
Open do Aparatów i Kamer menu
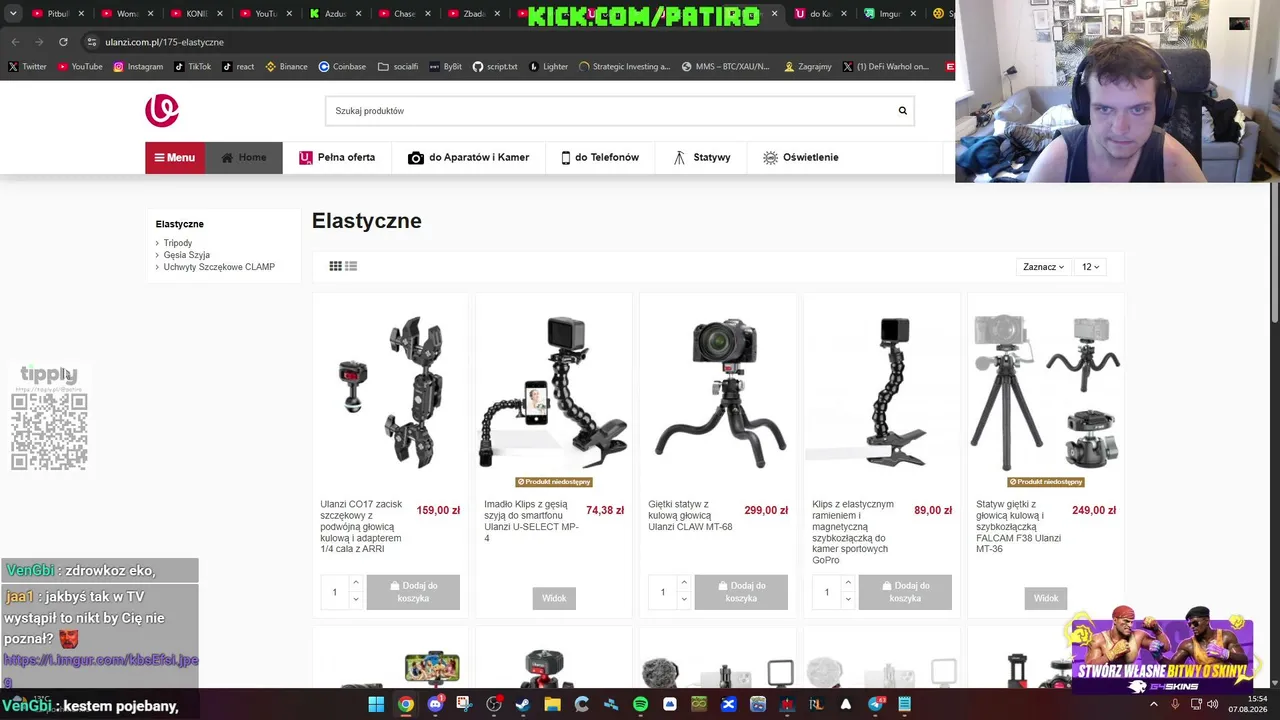468,157
